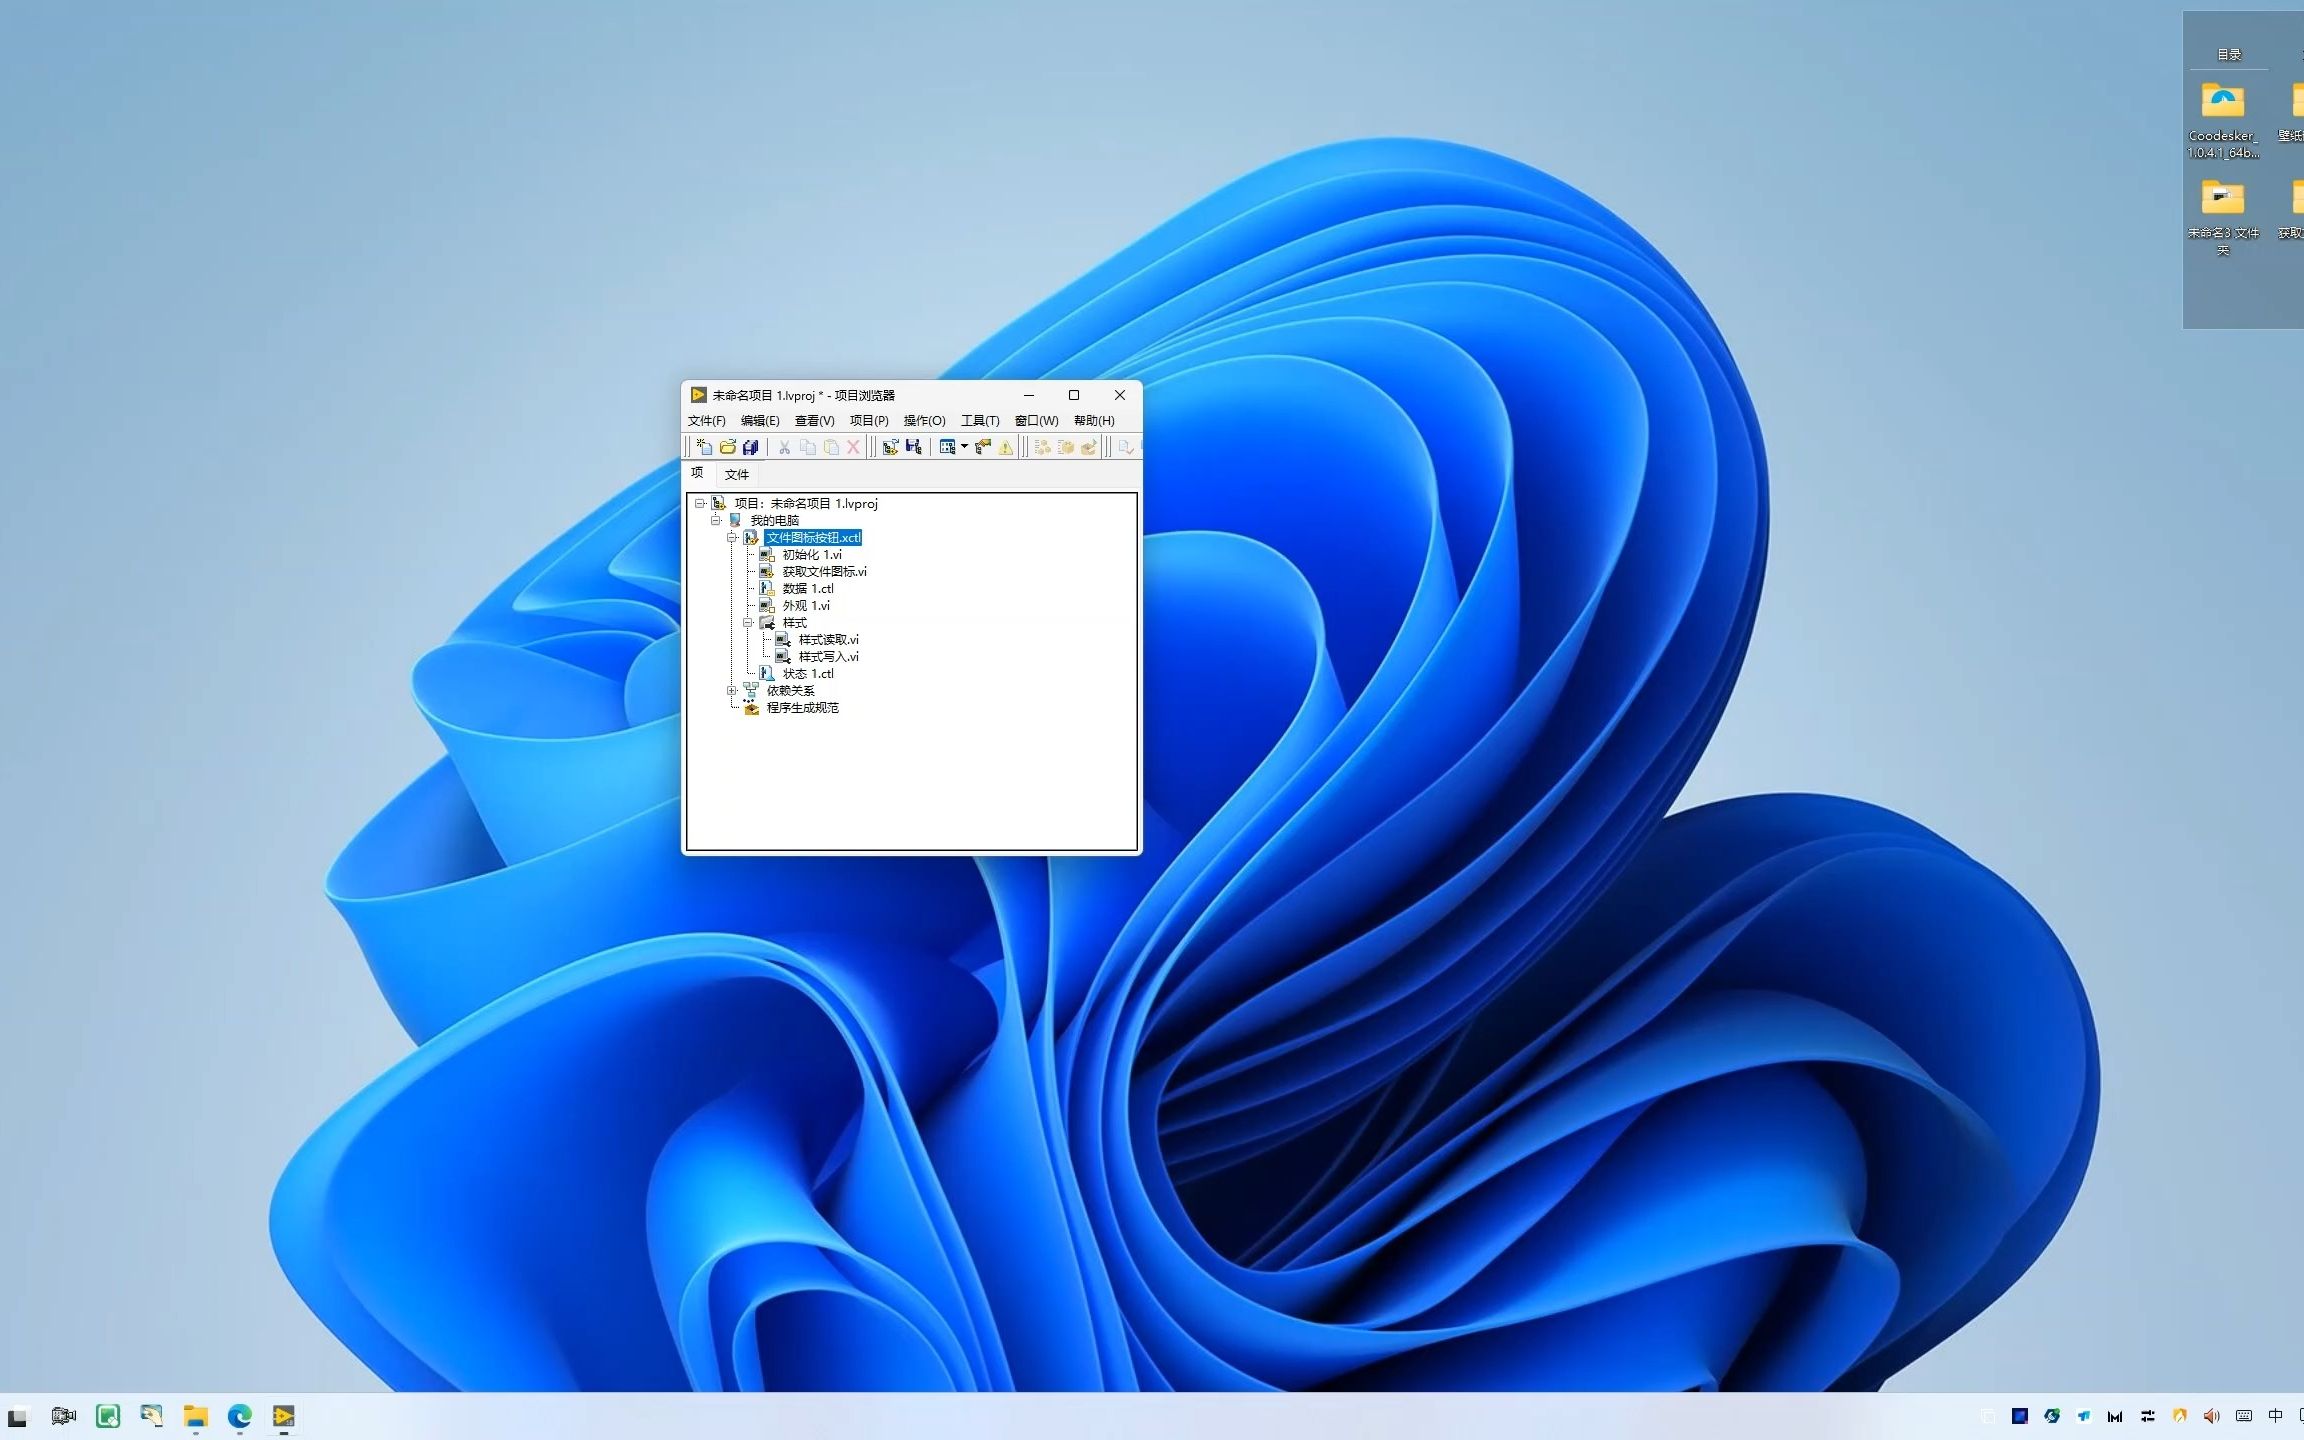Screen dimensions: 2304x1440
Task: Open the 工具(T) menu
Action: (x=979, y=421)
